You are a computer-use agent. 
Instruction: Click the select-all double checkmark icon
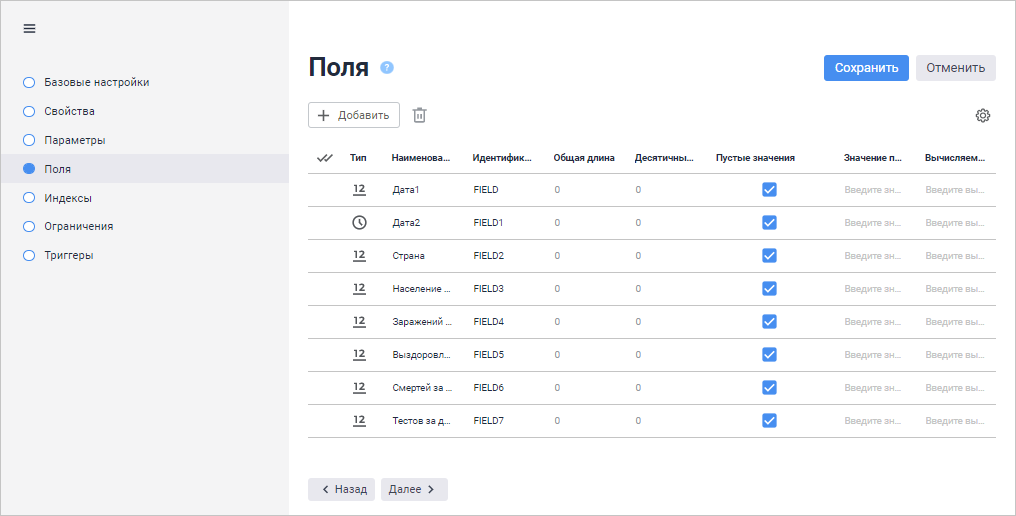[x=324, y=158]
